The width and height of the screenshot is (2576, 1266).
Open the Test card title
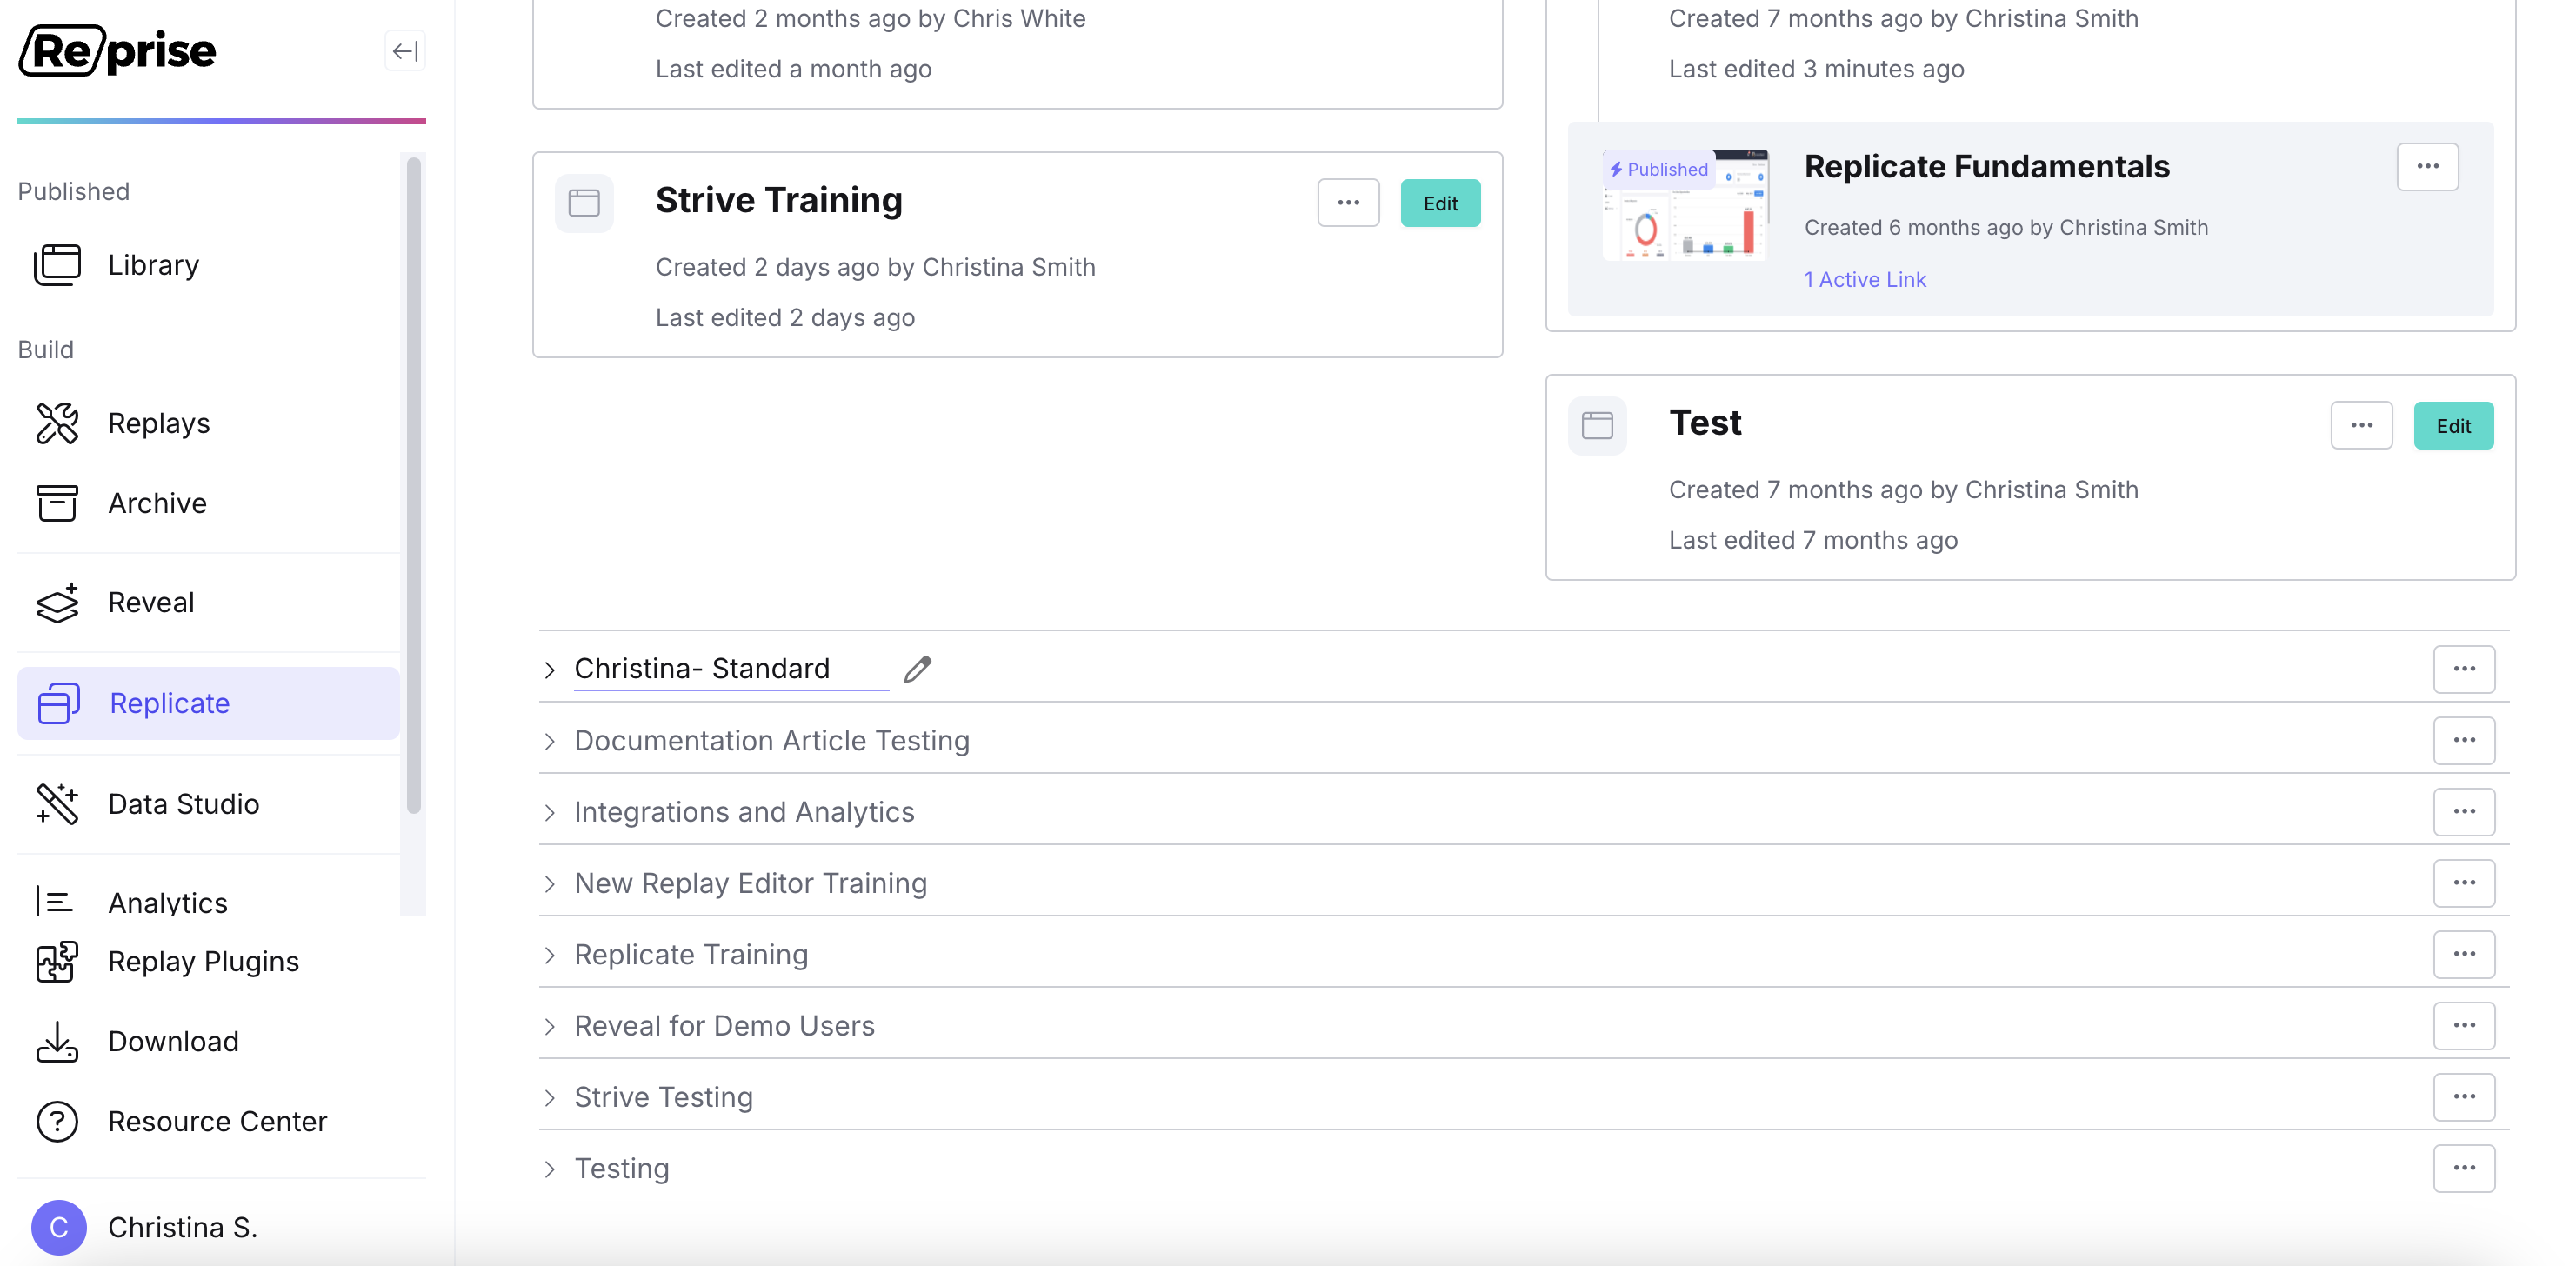(x=1705, y=423)
